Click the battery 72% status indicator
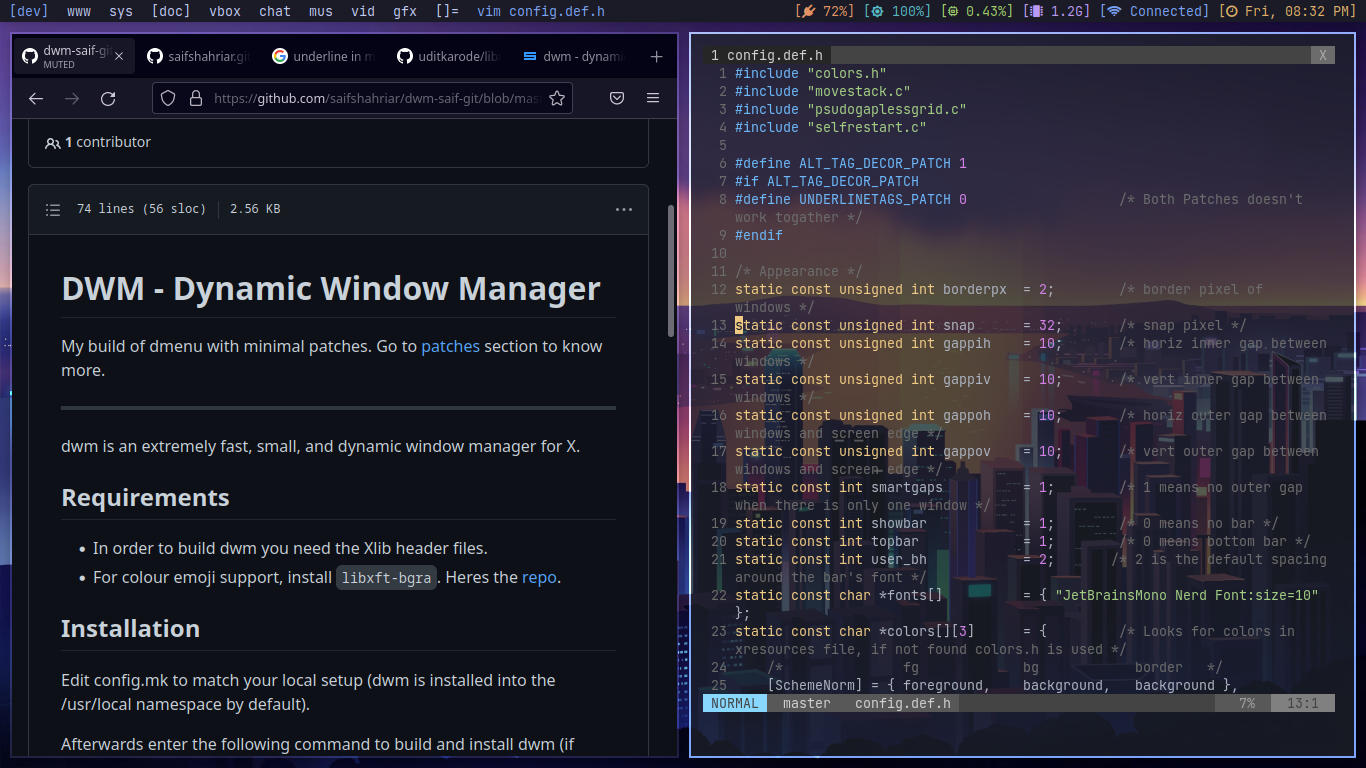This screenshot has height=768, width=1366. tap(826, 11)
